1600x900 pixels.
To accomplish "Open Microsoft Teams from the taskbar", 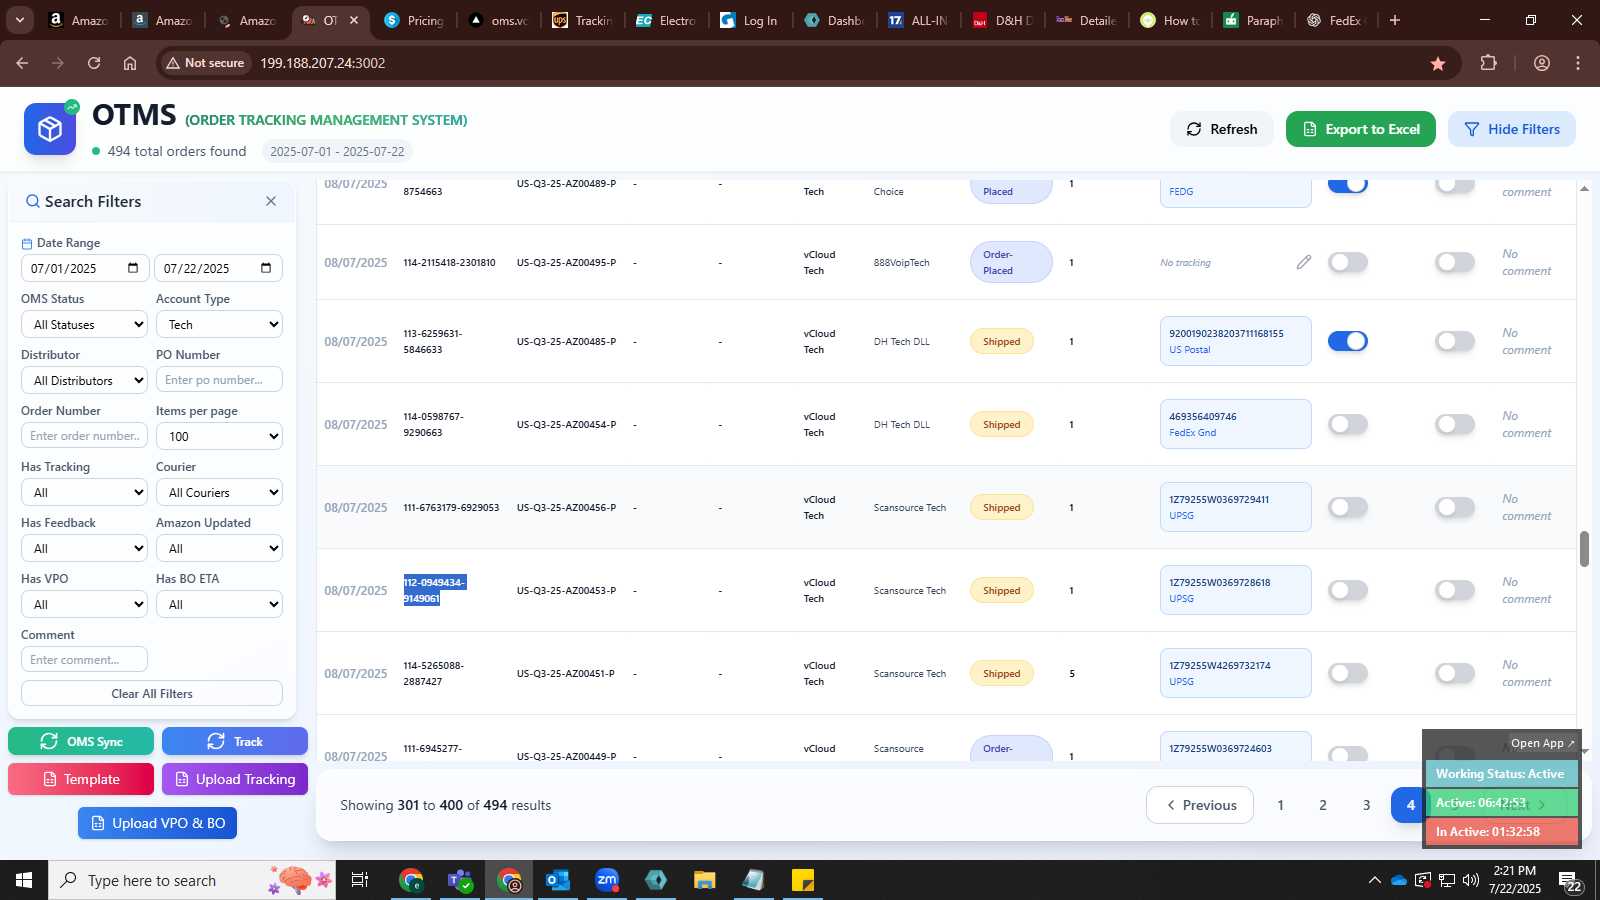I will click(x=460, y=880).
